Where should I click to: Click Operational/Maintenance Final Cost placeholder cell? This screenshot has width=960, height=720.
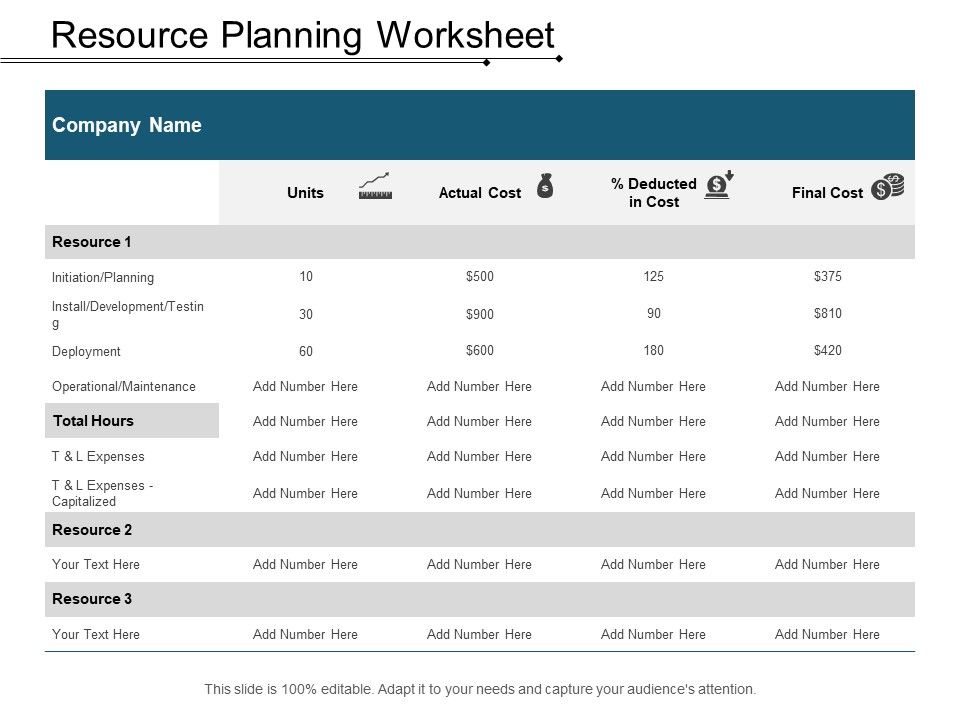click(827, 386)
